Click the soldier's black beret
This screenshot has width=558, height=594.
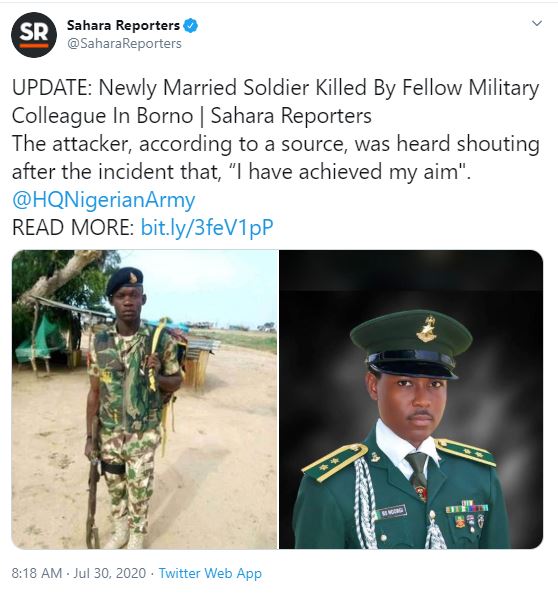[x=124, y=281]
